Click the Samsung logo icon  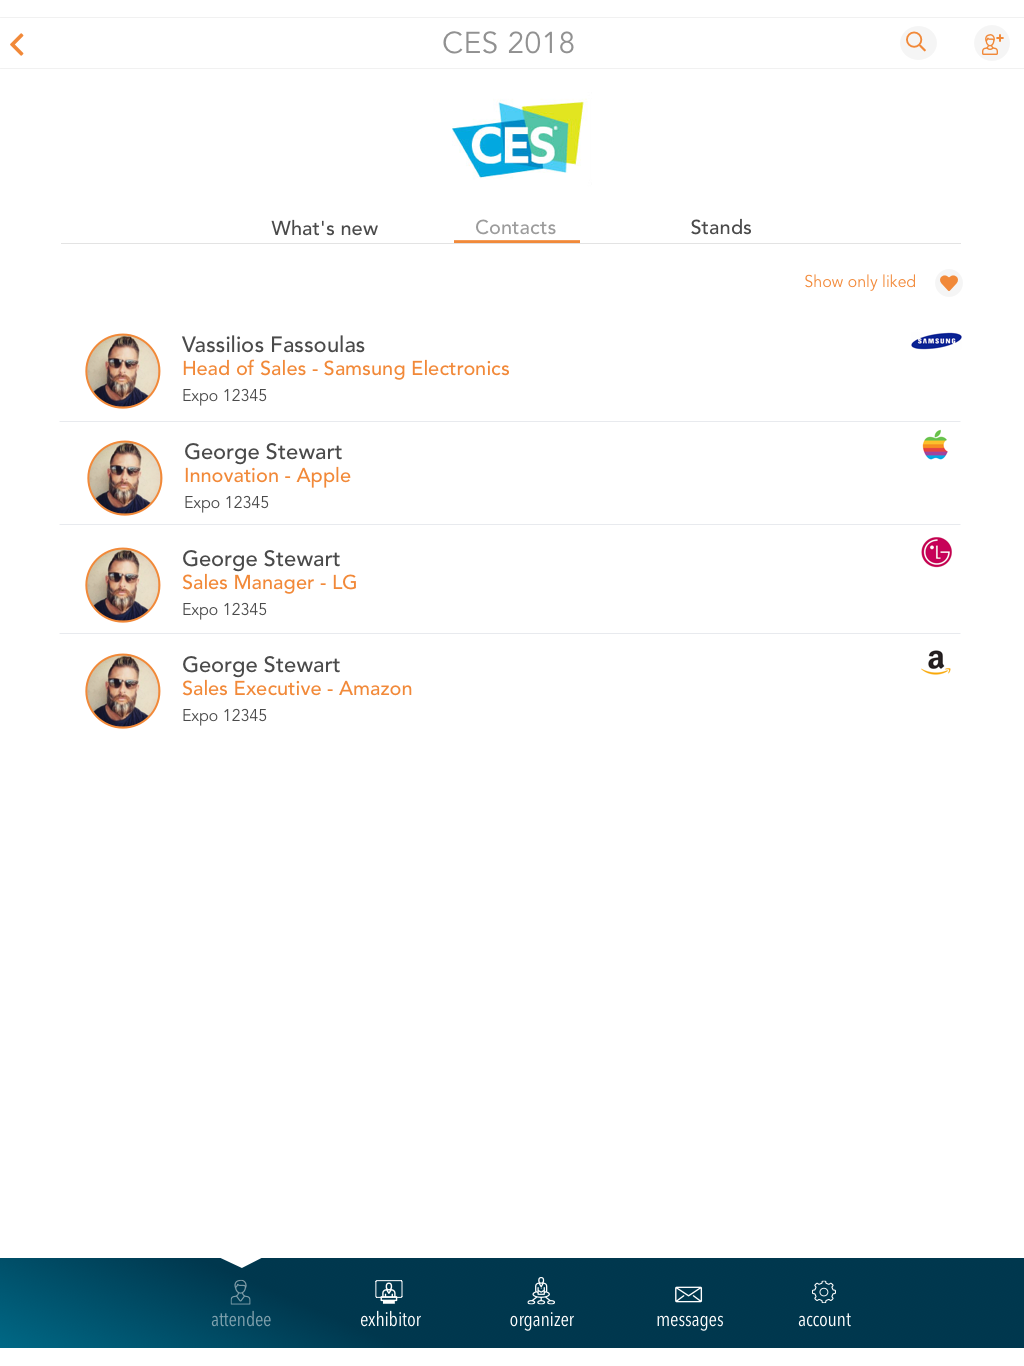click(936, 341)
